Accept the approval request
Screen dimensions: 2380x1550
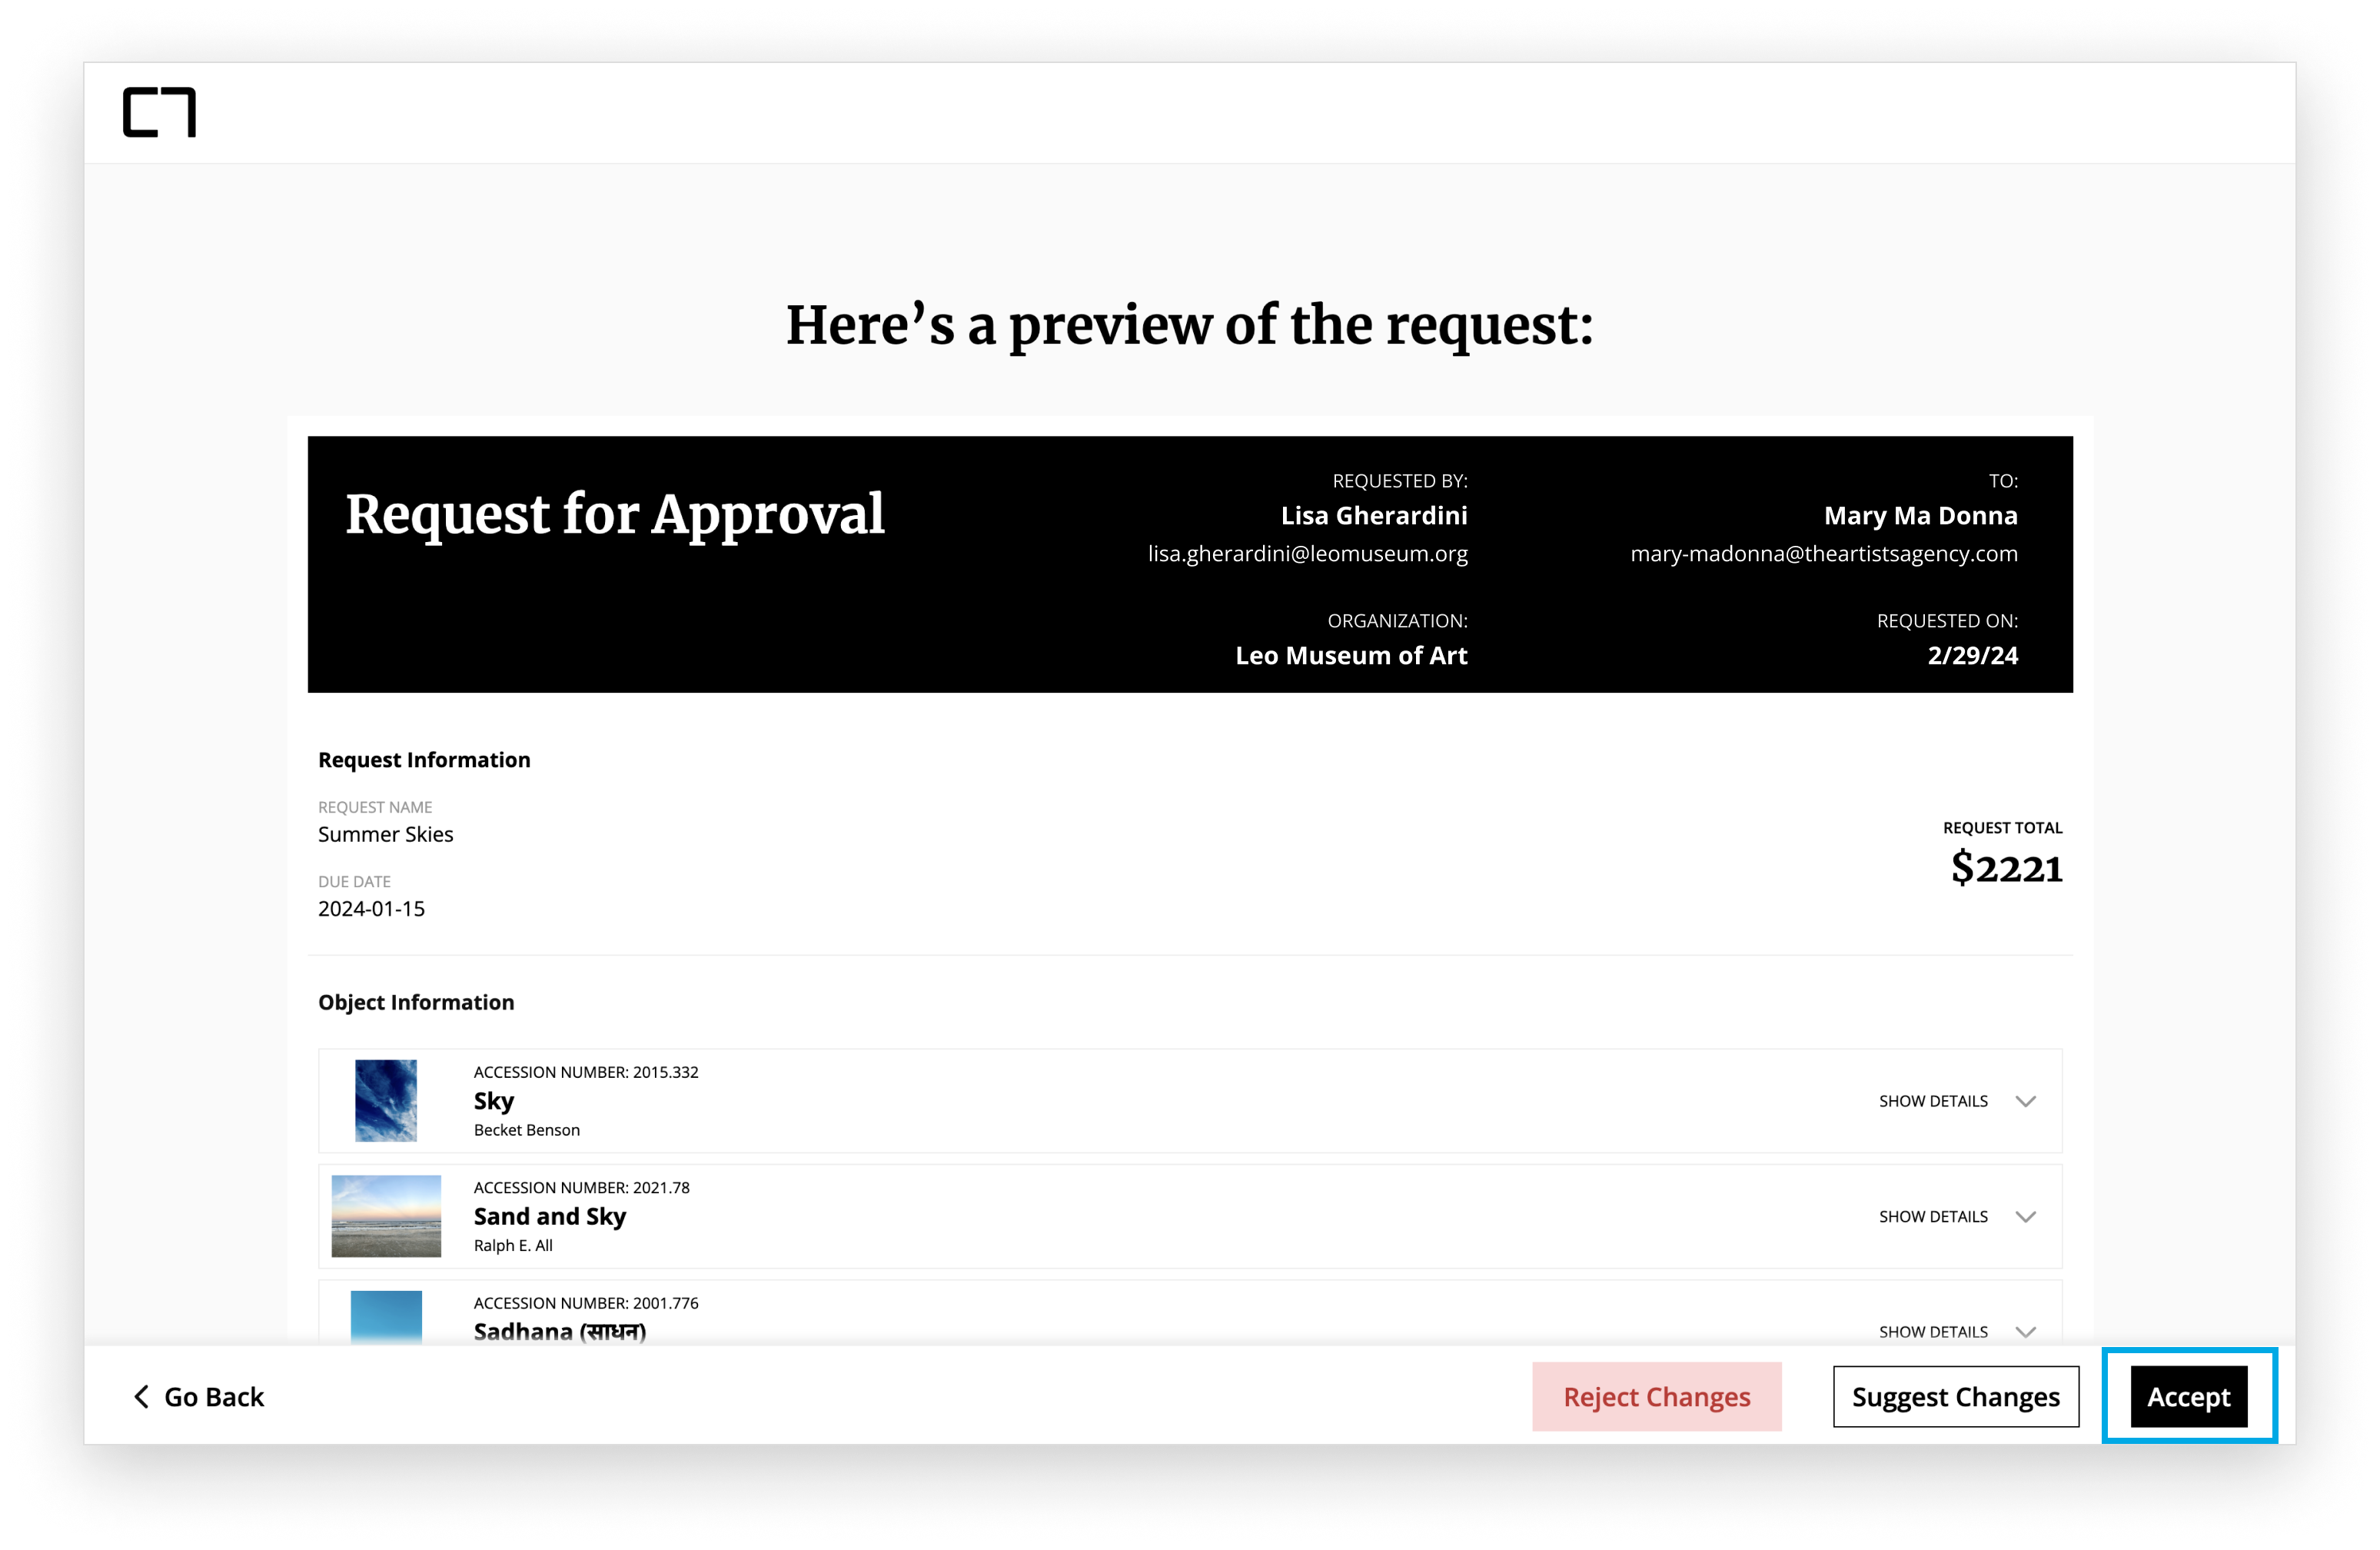click(x=2188, y=1396)
